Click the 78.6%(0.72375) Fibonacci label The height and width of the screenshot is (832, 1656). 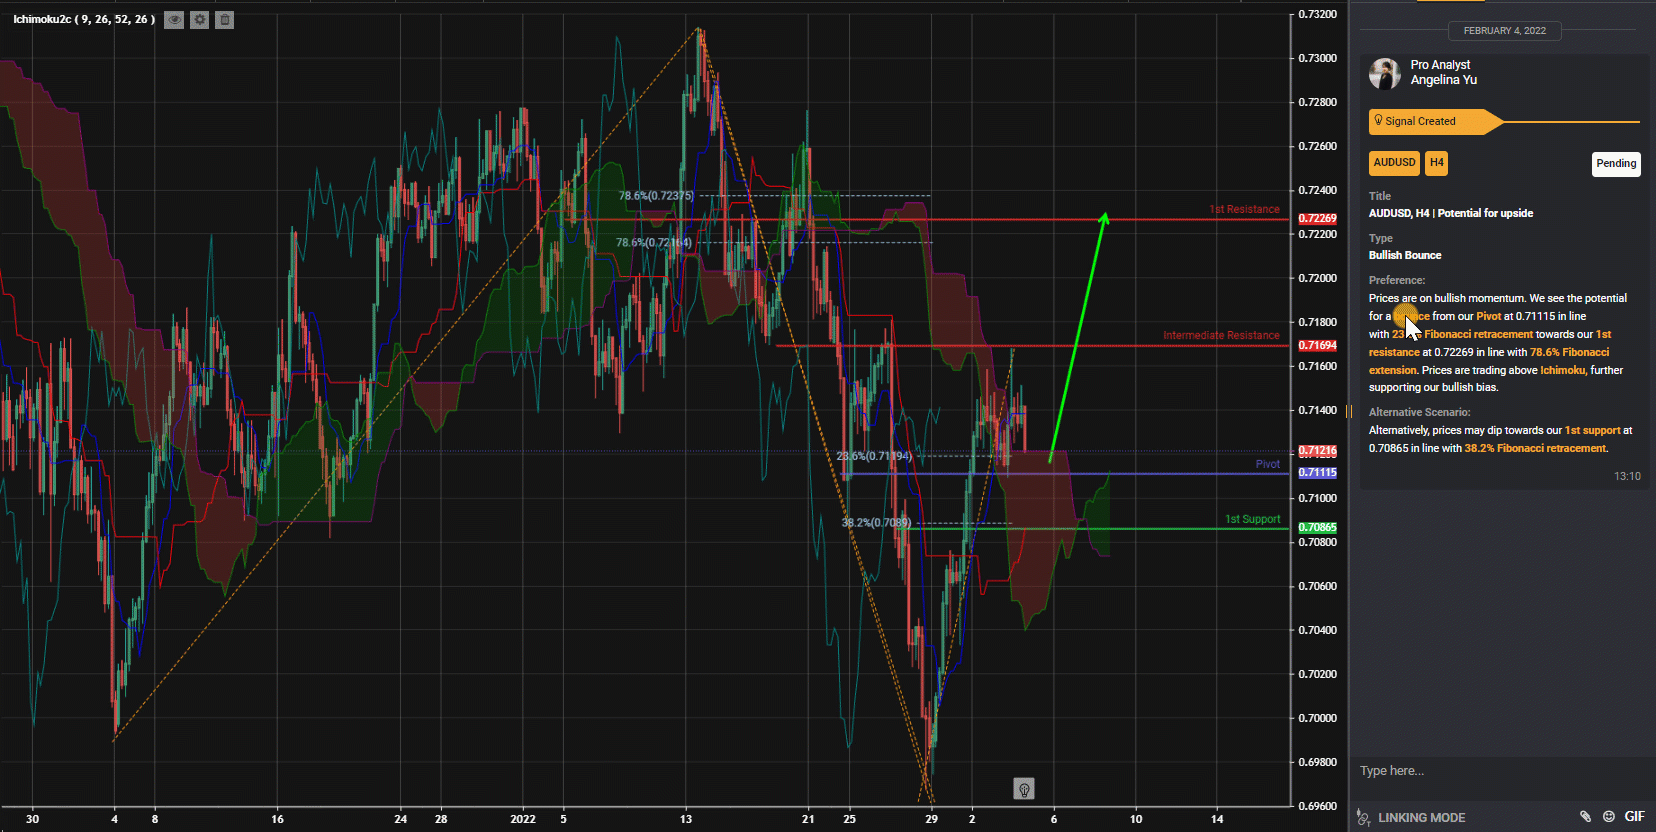656,196
